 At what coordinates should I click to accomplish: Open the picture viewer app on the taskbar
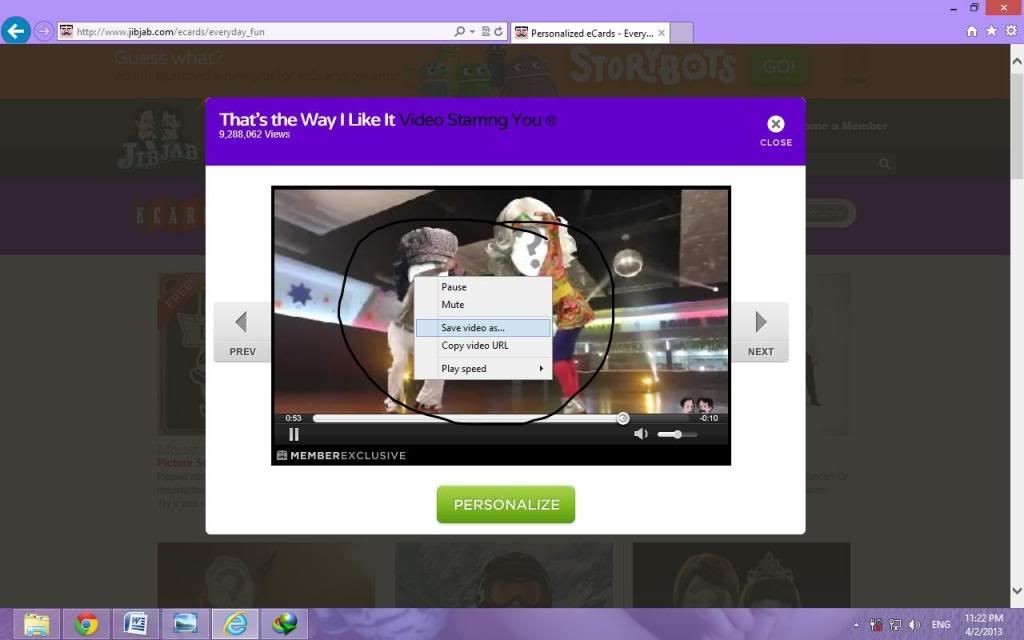185,624
